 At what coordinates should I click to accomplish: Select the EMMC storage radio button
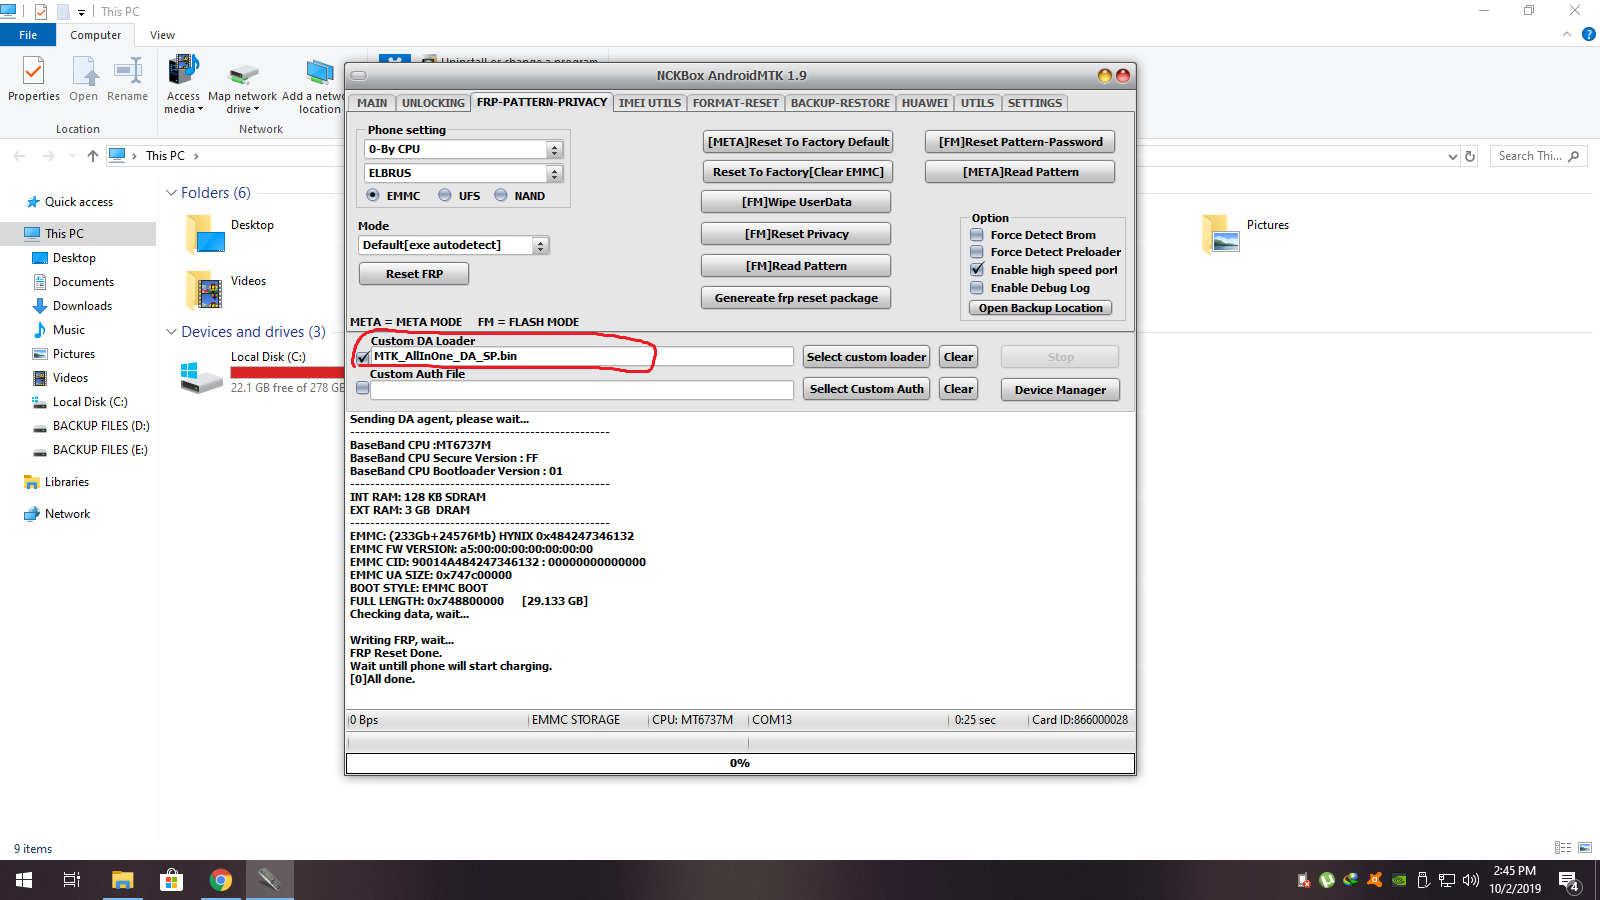point(373,196)
